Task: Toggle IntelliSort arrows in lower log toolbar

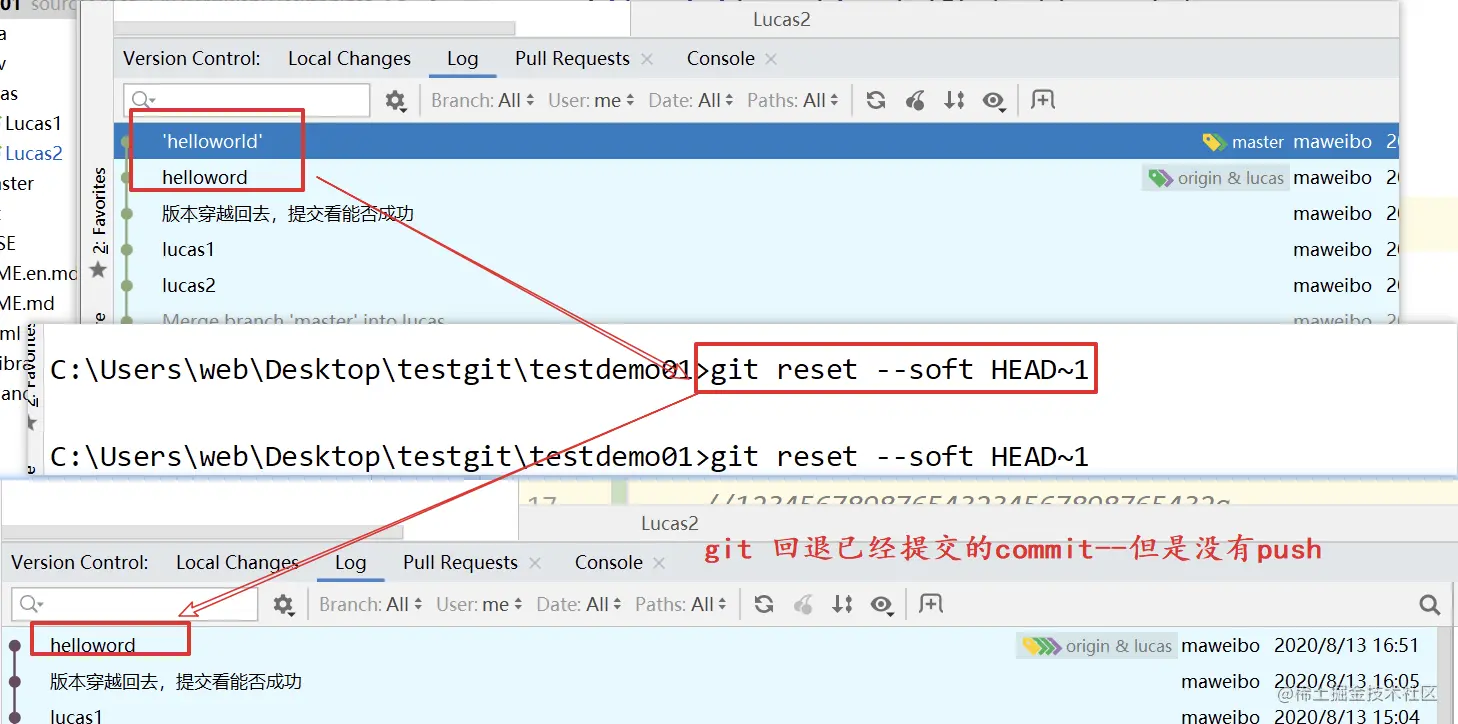Action: [x=842, y=604]
